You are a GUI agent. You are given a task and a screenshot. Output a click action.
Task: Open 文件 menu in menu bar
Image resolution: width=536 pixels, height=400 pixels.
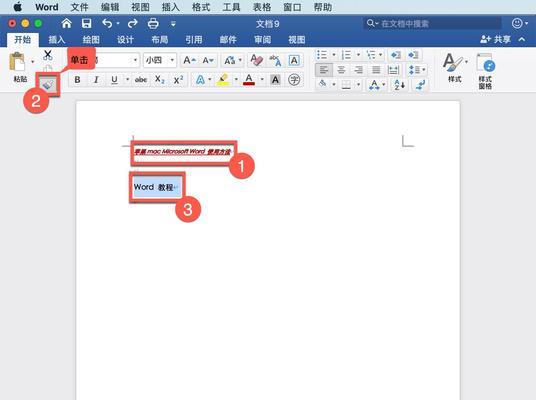(79, 7)
